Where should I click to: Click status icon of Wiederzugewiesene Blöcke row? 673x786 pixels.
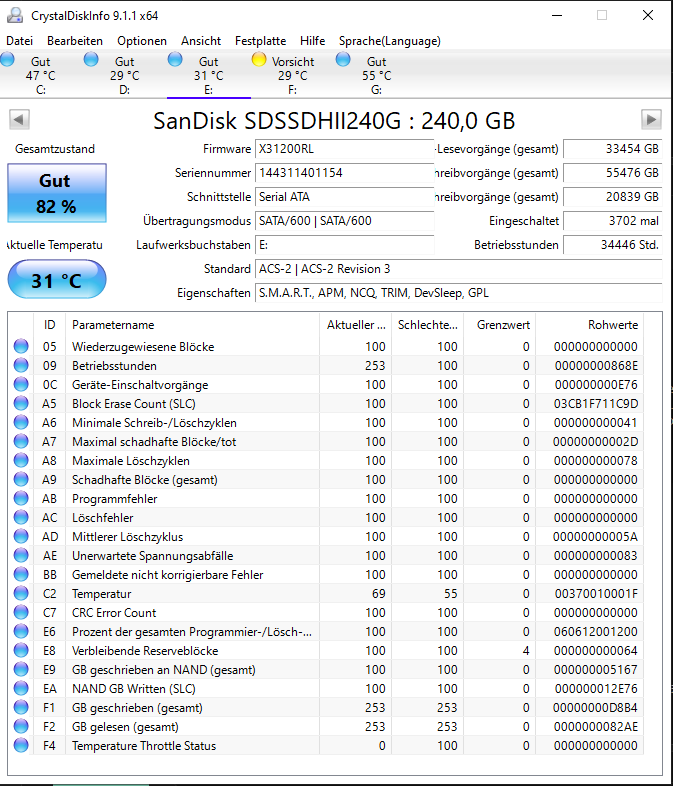(21, 346)
